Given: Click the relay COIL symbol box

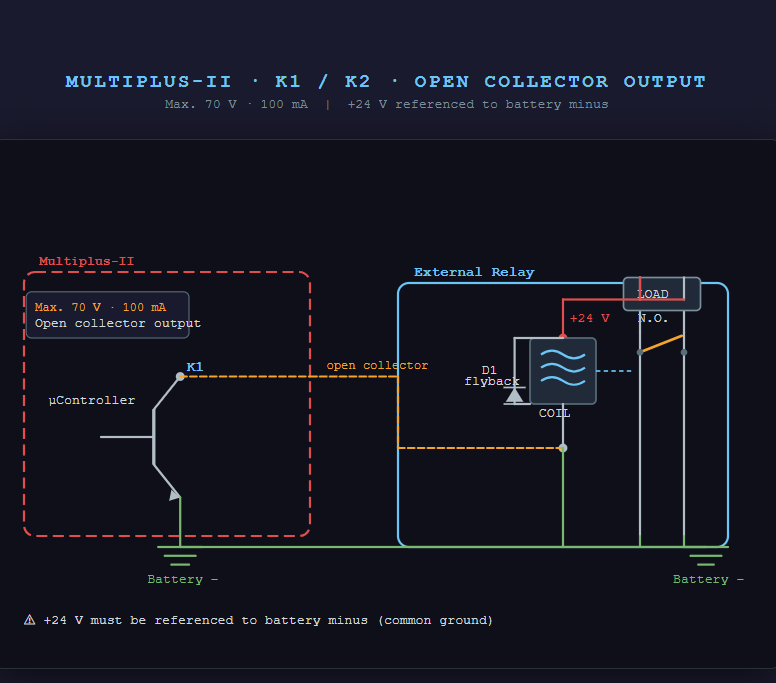Looking at the screenshot, I should point(563,371).
